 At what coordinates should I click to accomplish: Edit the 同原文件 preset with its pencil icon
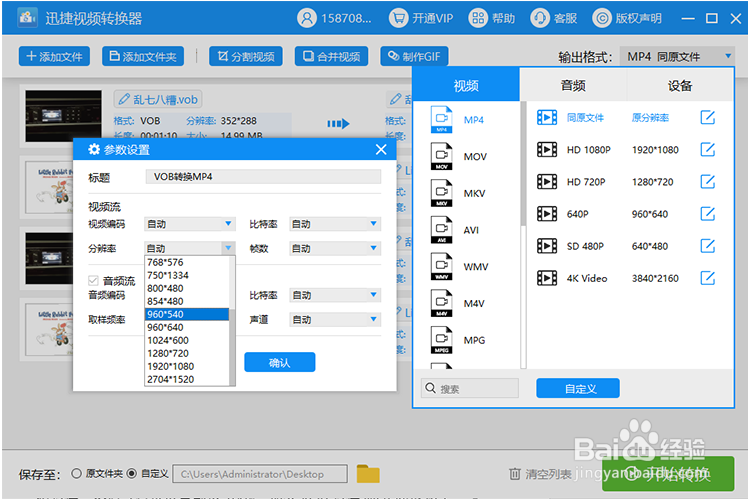(x=707, y=117)
